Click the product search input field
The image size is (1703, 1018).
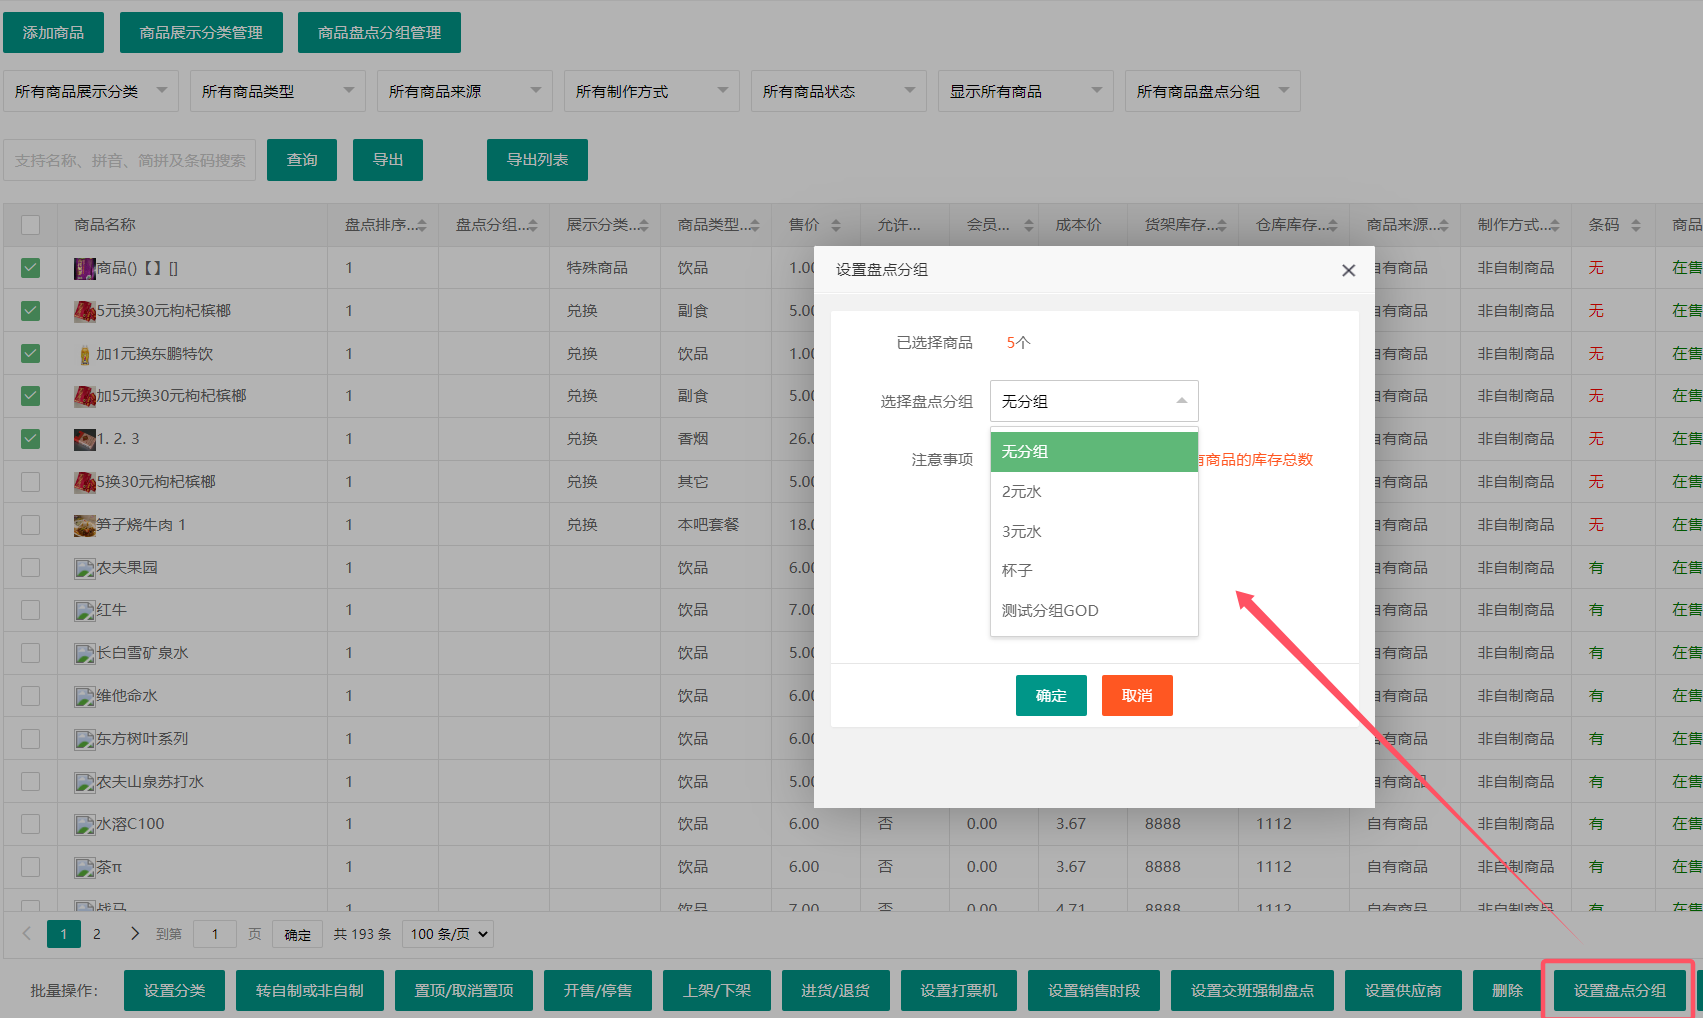pos(130,160)
